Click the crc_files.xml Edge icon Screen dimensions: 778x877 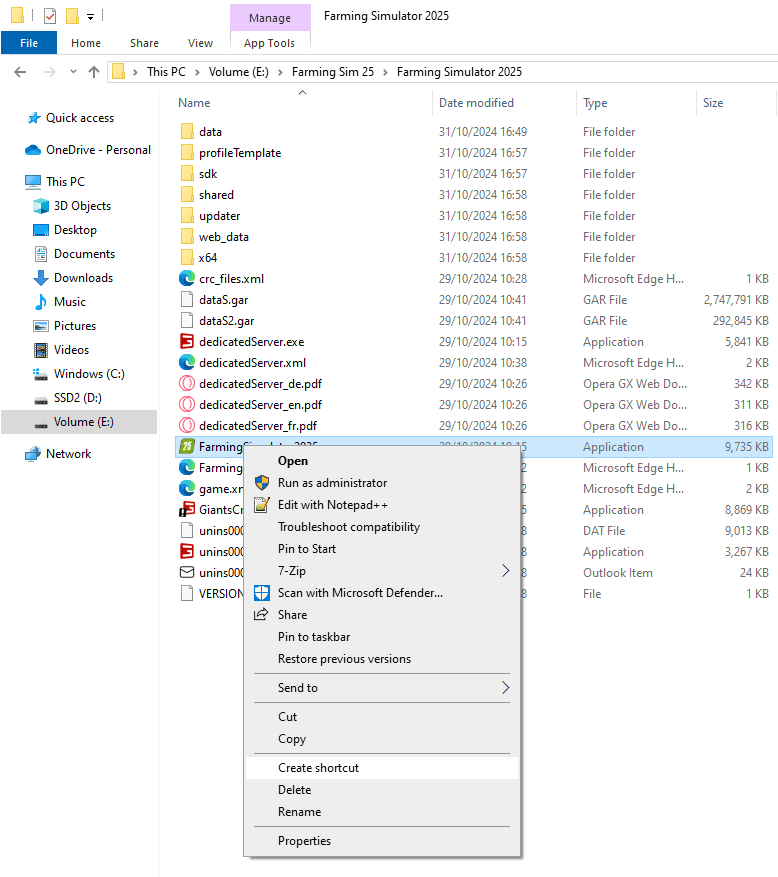pos(186,279)
